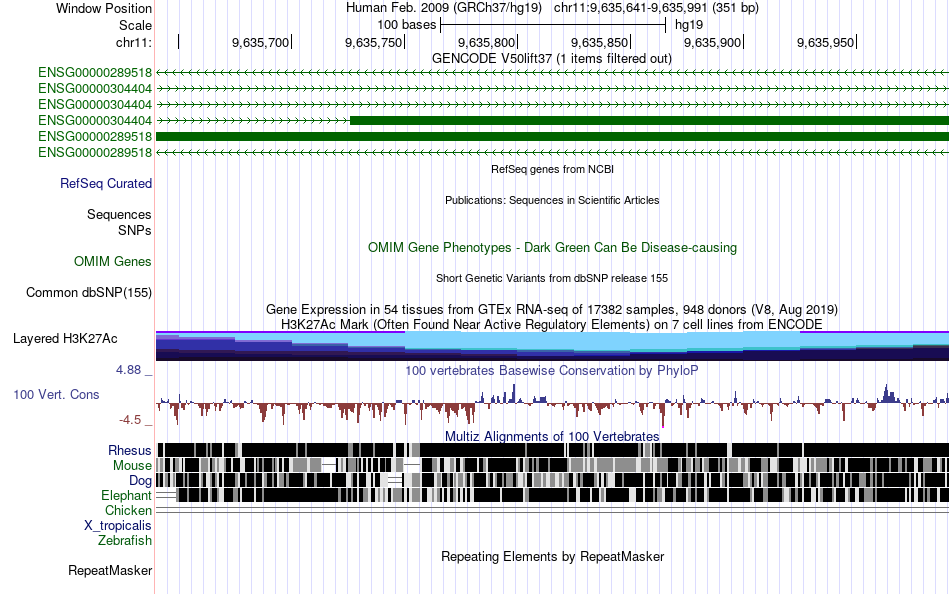
Task: Click the Layered H3K27Ac label
Action: (65, 338)
